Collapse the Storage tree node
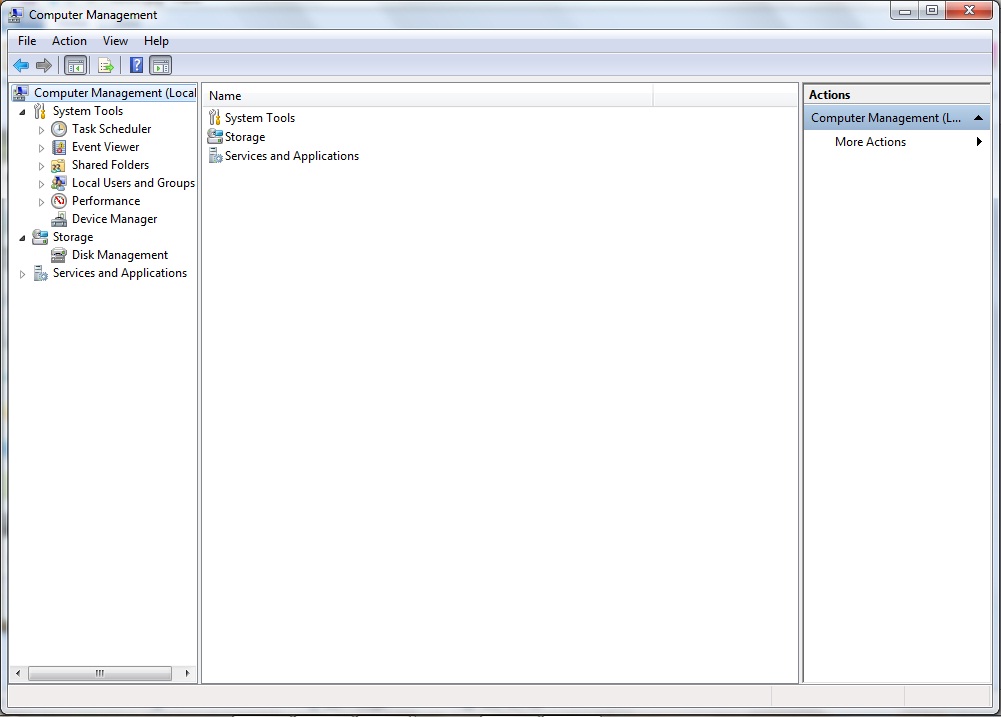This screenshot has height=717, width=1001. (x=24, y=237)
